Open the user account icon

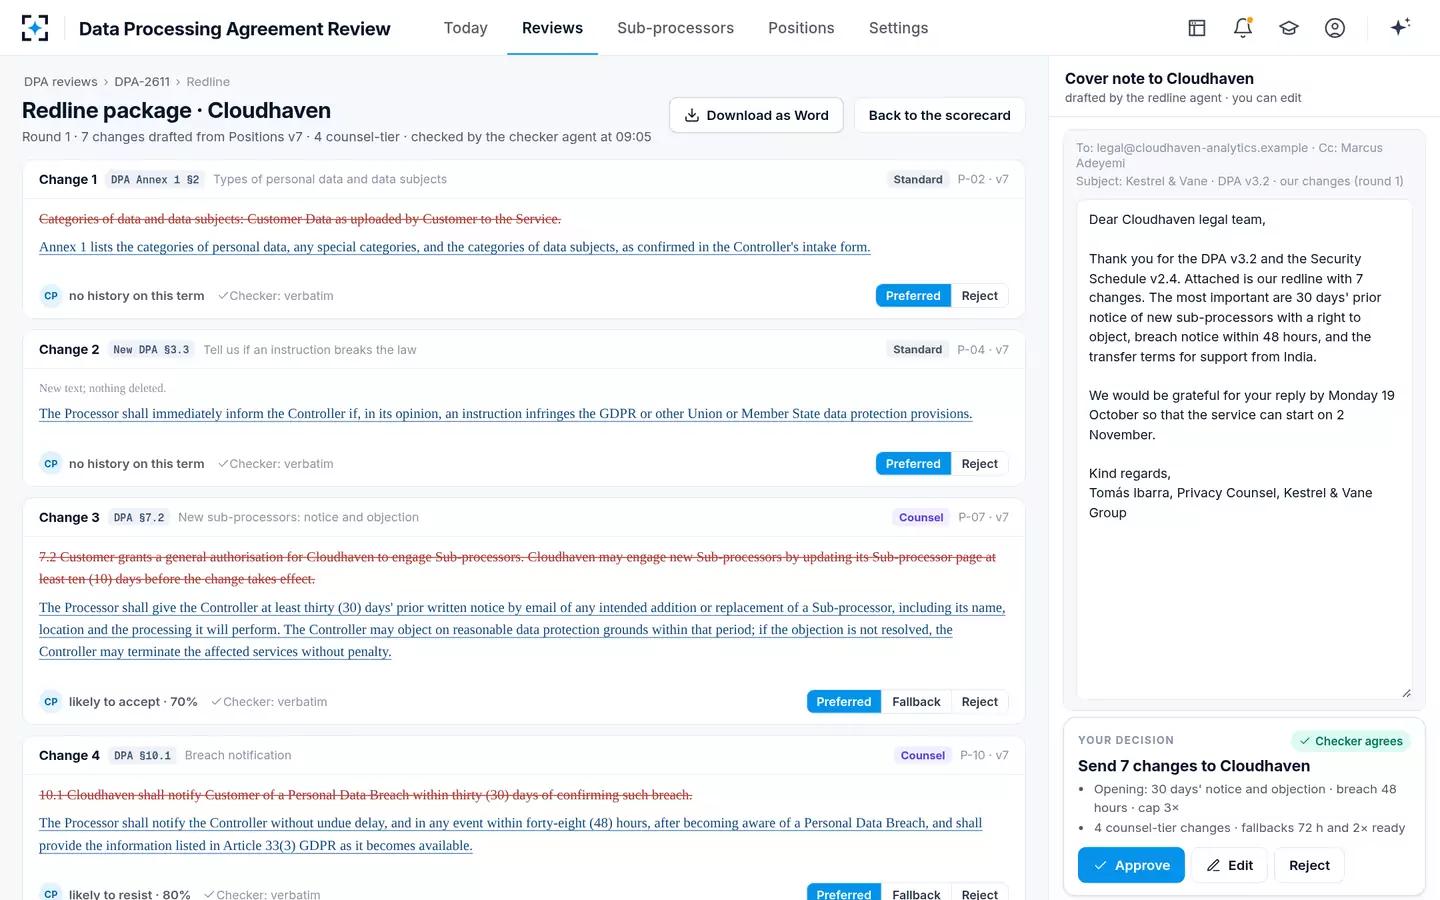(1335, 28)
